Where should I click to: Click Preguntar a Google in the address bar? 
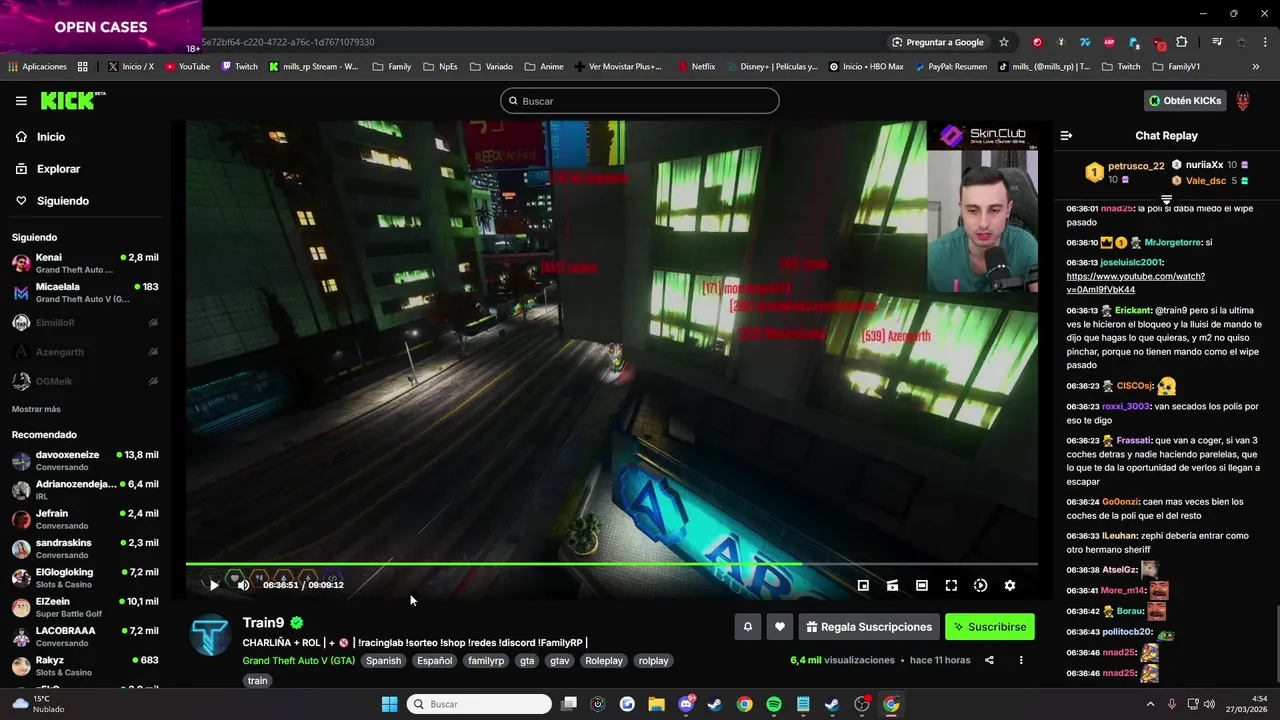coord(938,42)
